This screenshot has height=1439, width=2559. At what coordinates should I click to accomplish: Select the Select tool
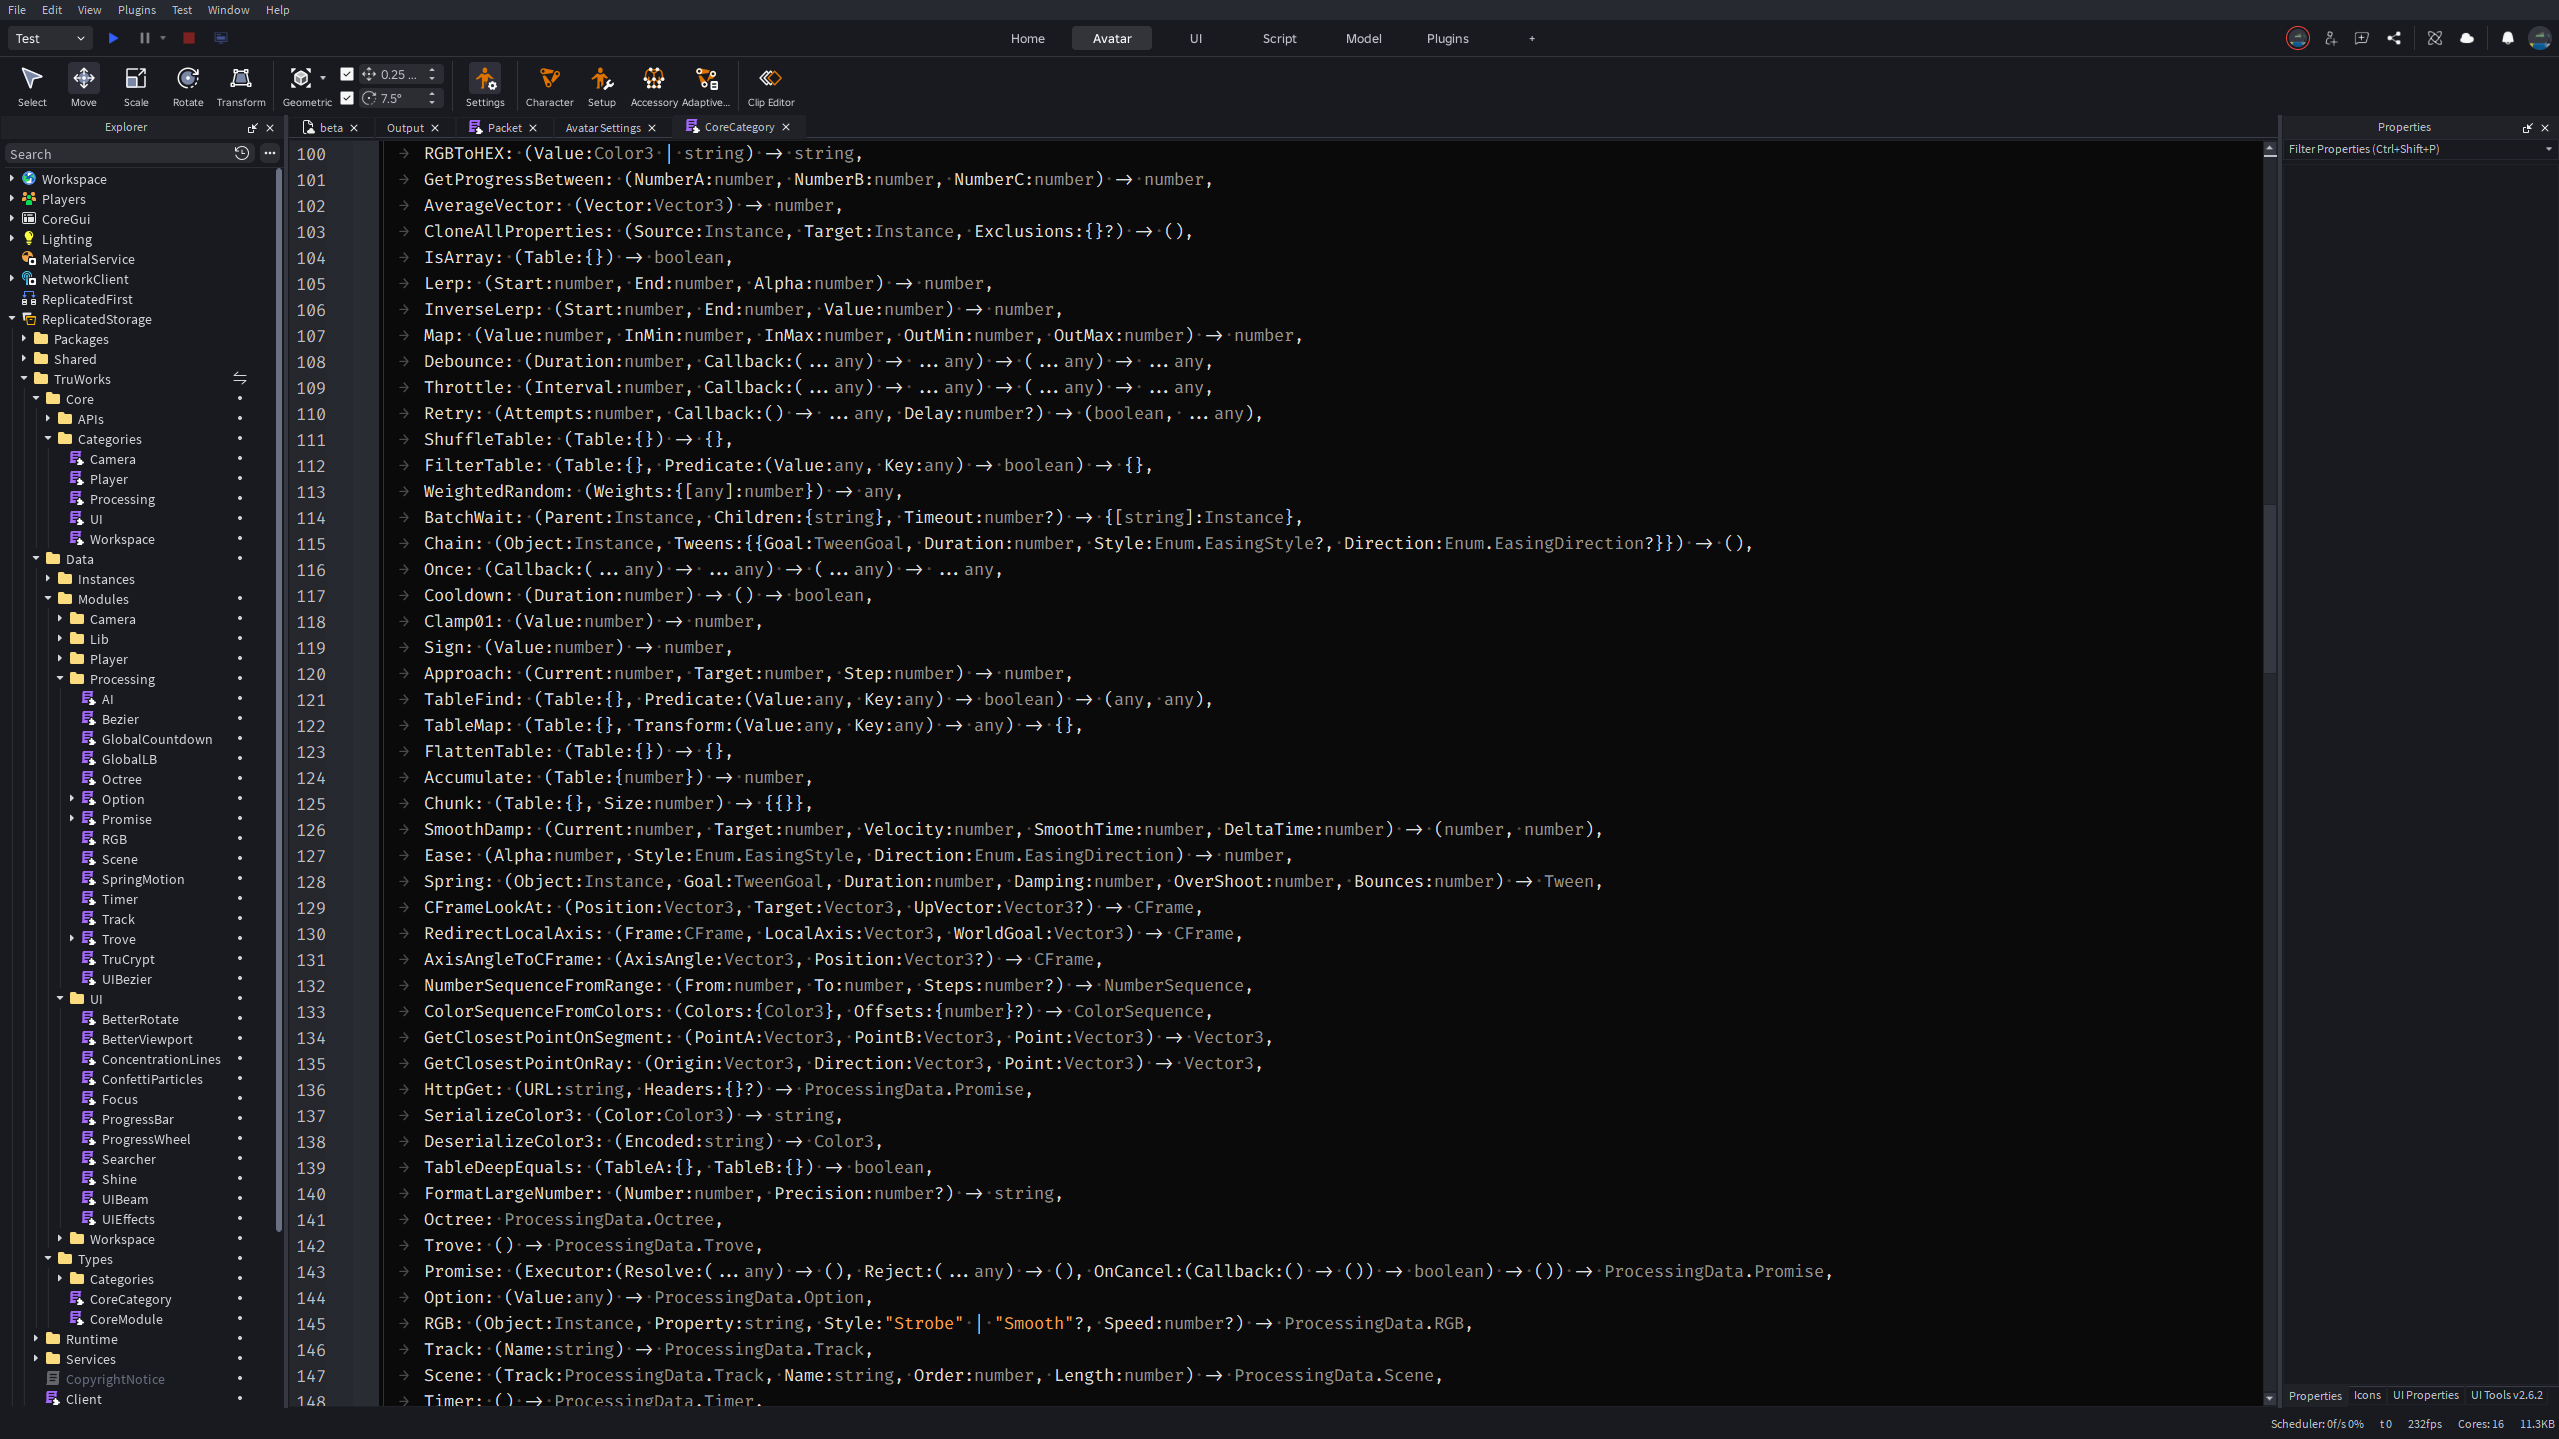pos(32,86)
